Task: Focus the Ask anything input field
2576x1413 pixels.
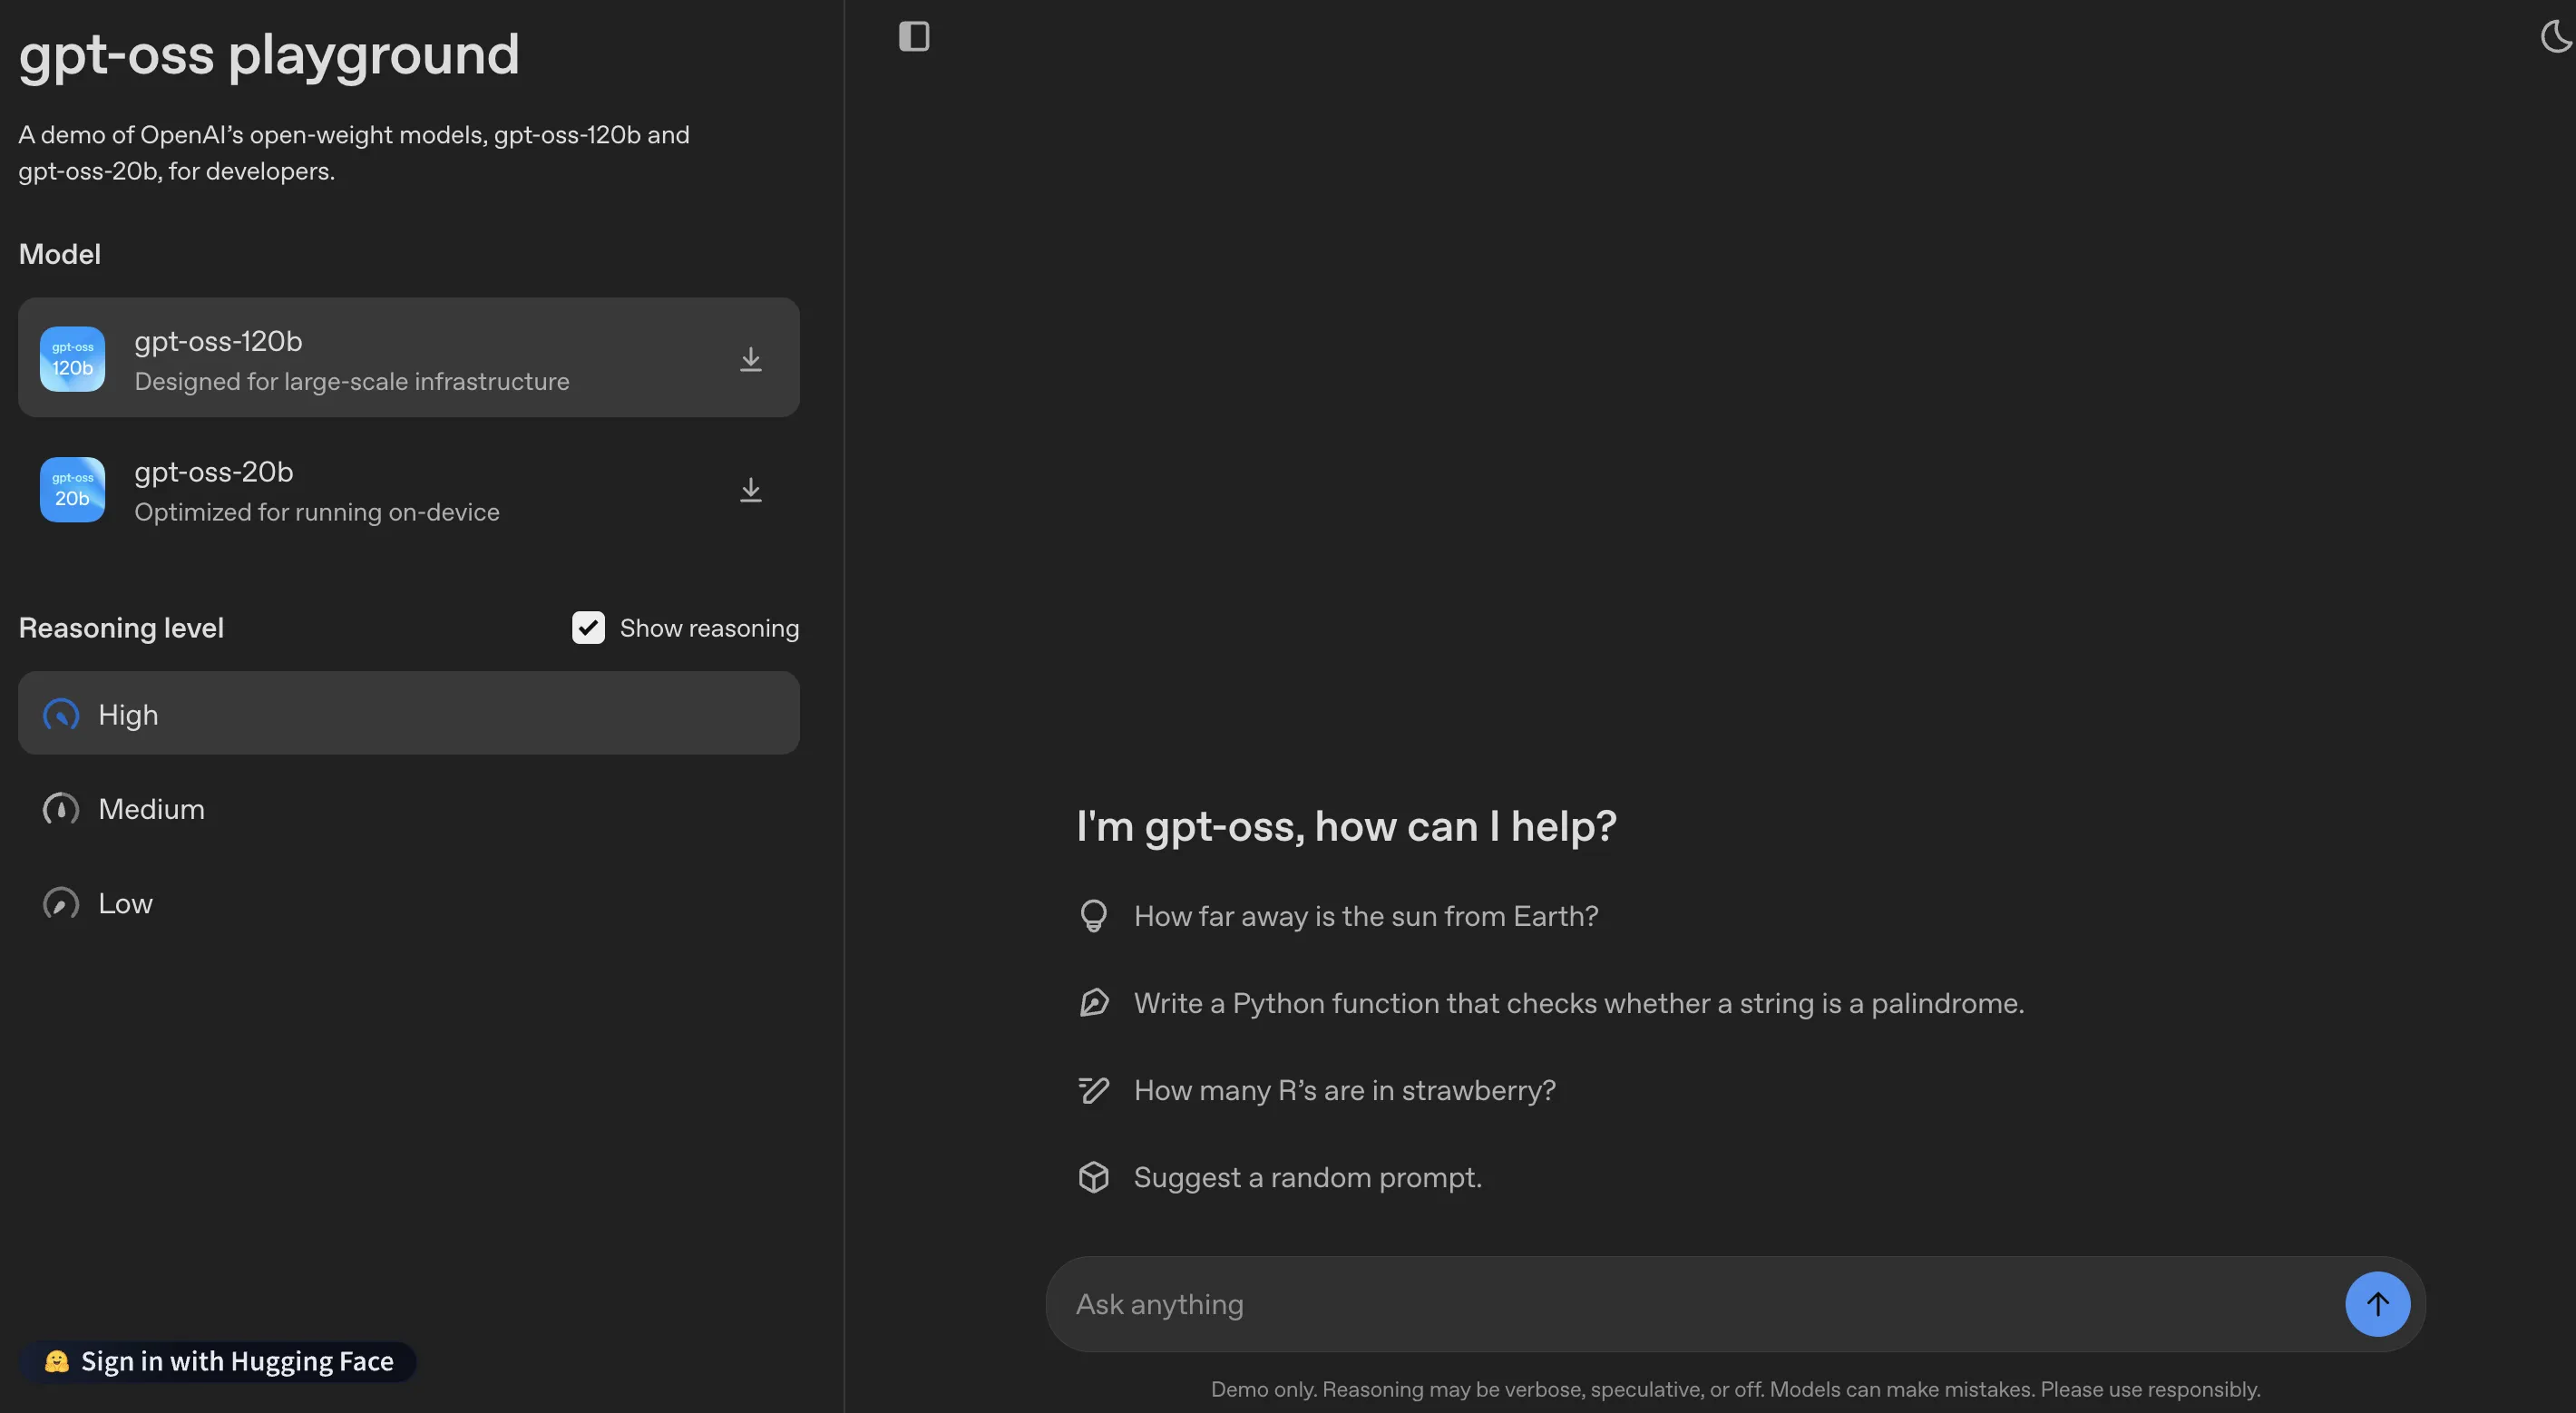Action: tap(1690, 1304)
